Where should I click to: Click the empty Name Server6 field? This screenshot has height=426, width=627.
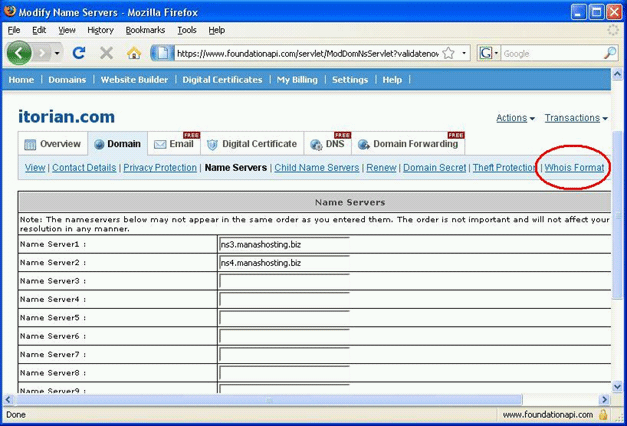point(284,336)
